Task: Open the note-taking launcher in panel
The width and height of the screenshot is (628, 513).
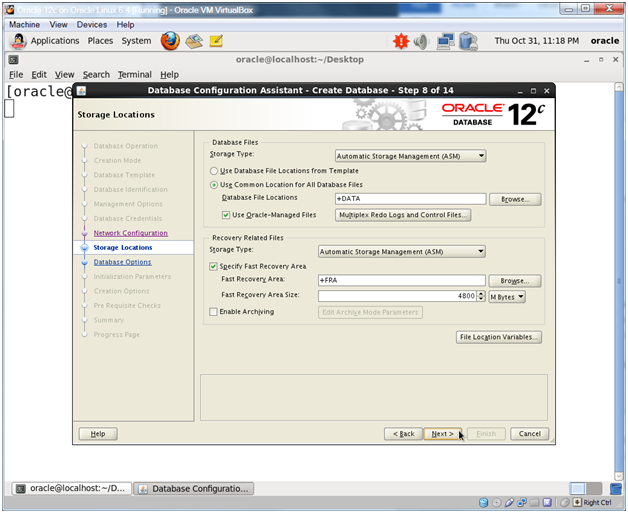Action: click(x=215, y=41)
